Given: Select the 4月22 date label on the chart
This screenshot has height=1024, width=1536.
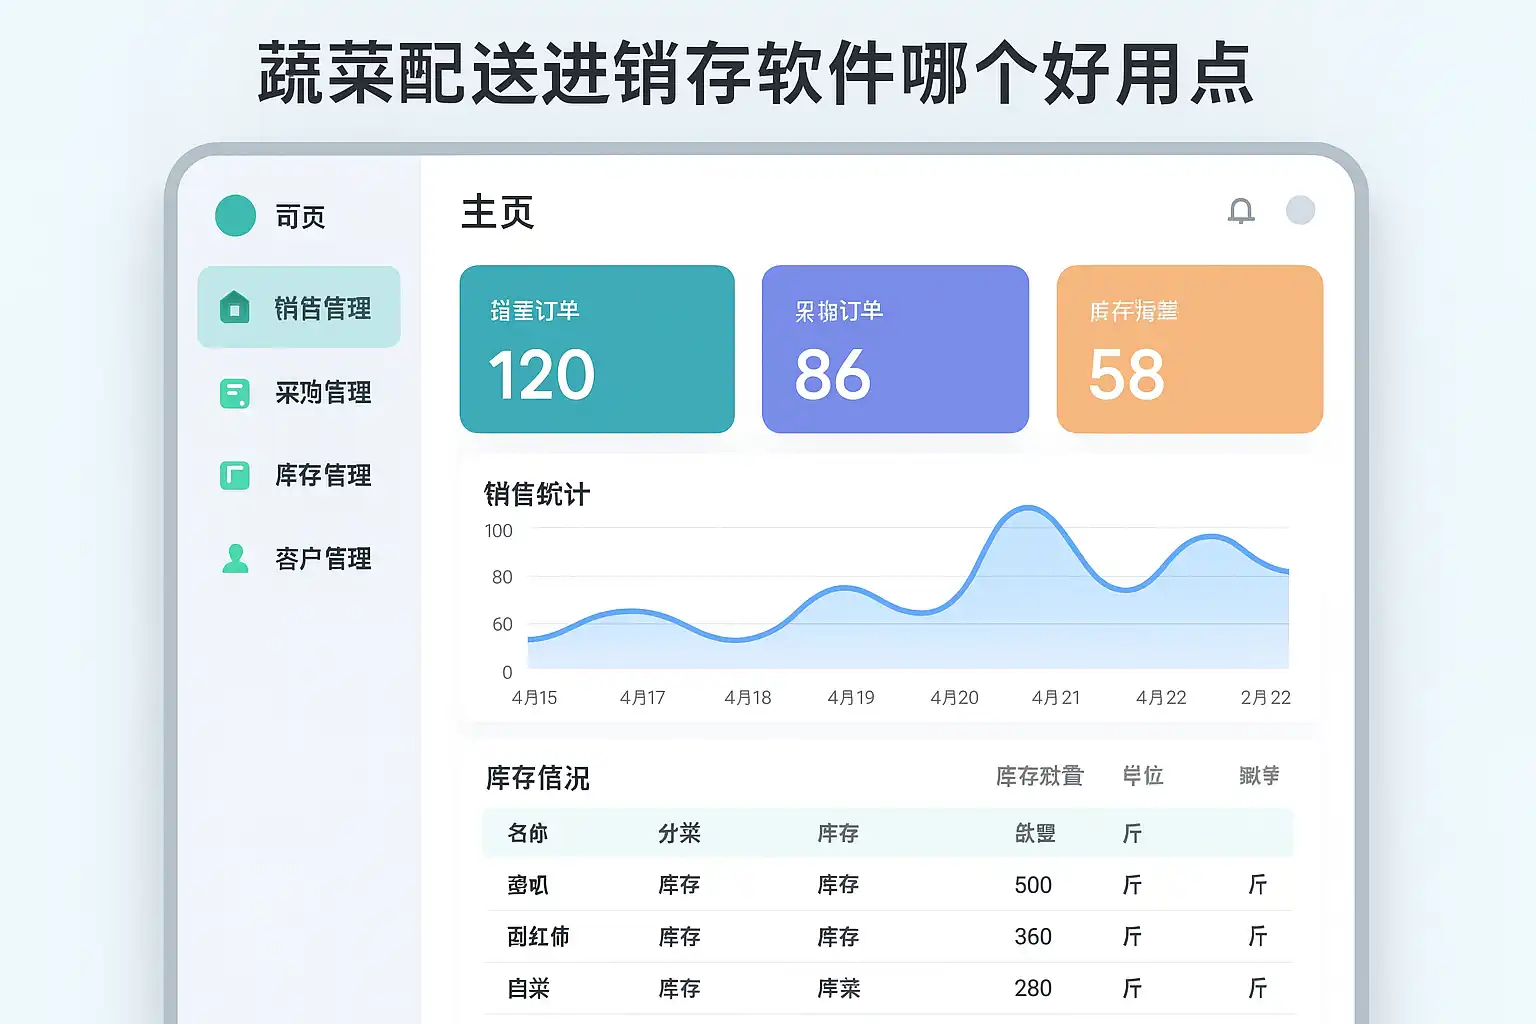Looking at the screenshot, I should [x=1161, y=698].
